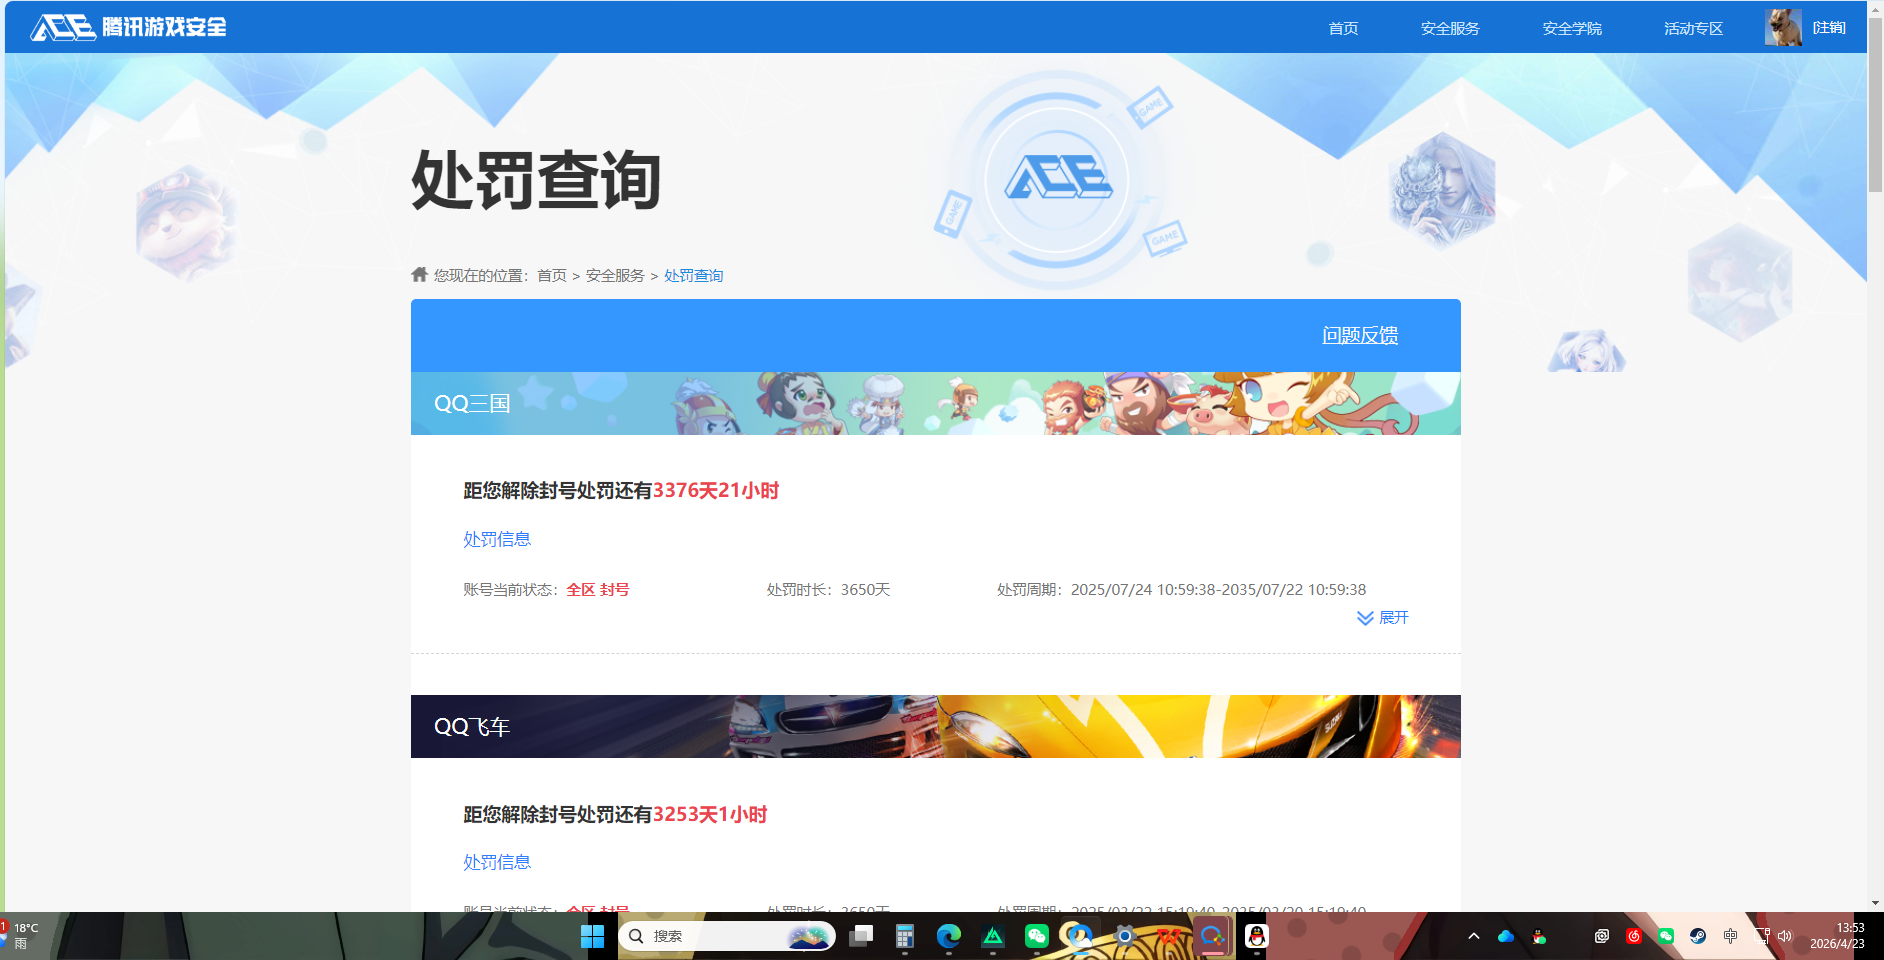This screenshot has height=960, width=1884.
Task: Show hidden system tray icons
Action: point(1474,937)
